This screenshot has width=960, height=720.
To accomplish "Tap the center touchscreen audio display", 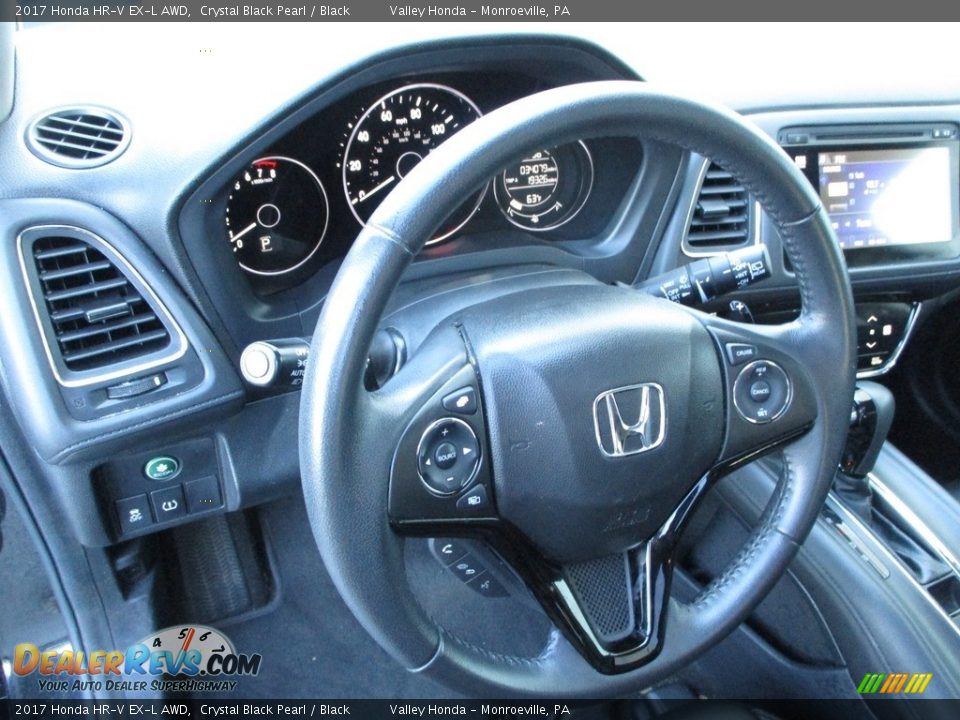I will tap(885, 196).
